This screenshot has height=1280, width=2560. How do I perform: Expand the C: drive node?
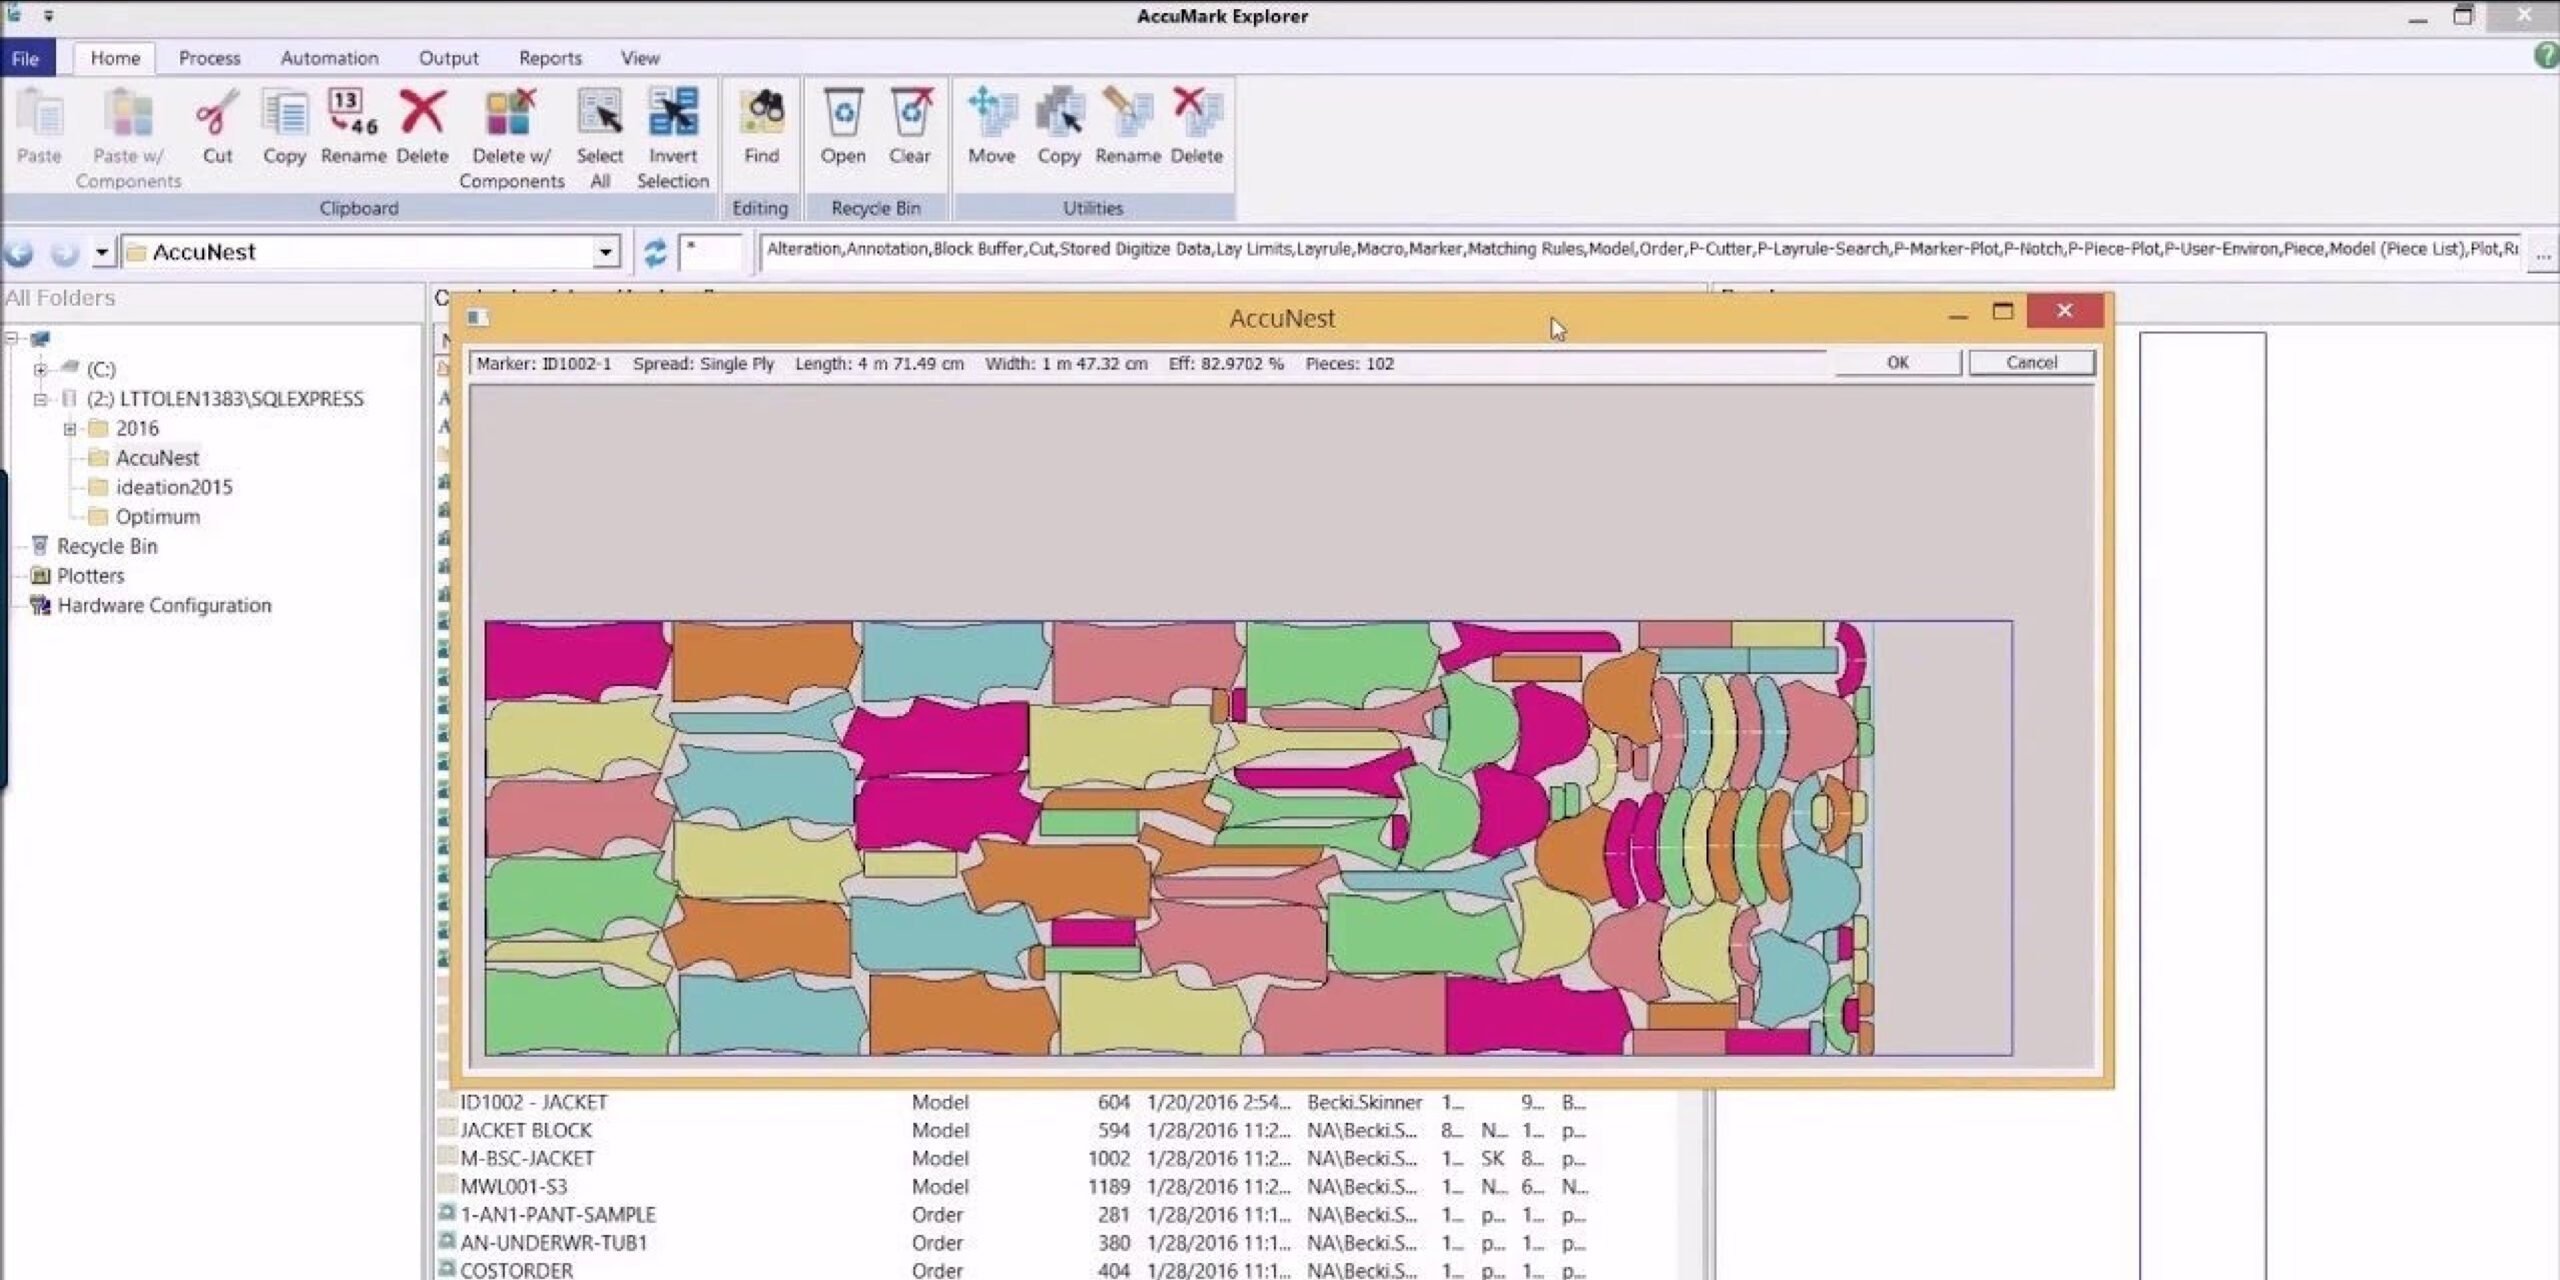(x=40, y=370)
